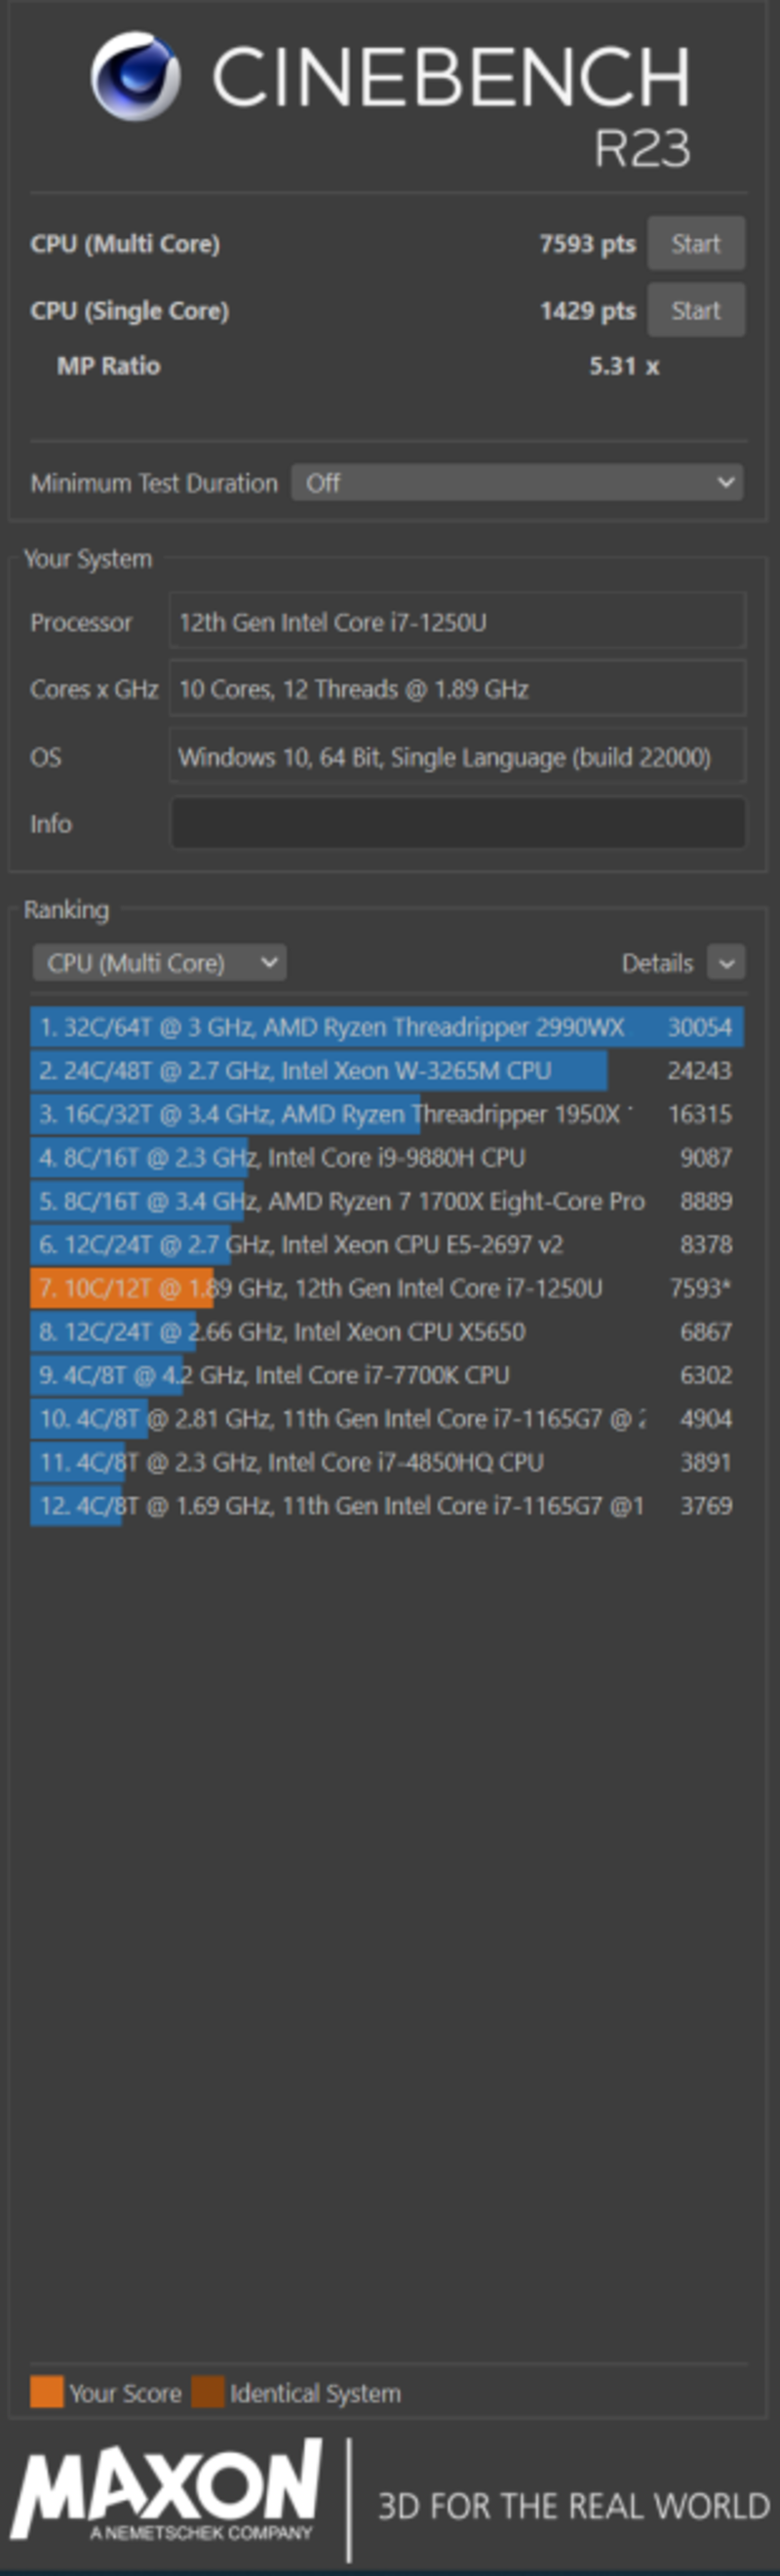Select the Ryzen Threadripper 2990WX ranking entry

coord(387,1027)
